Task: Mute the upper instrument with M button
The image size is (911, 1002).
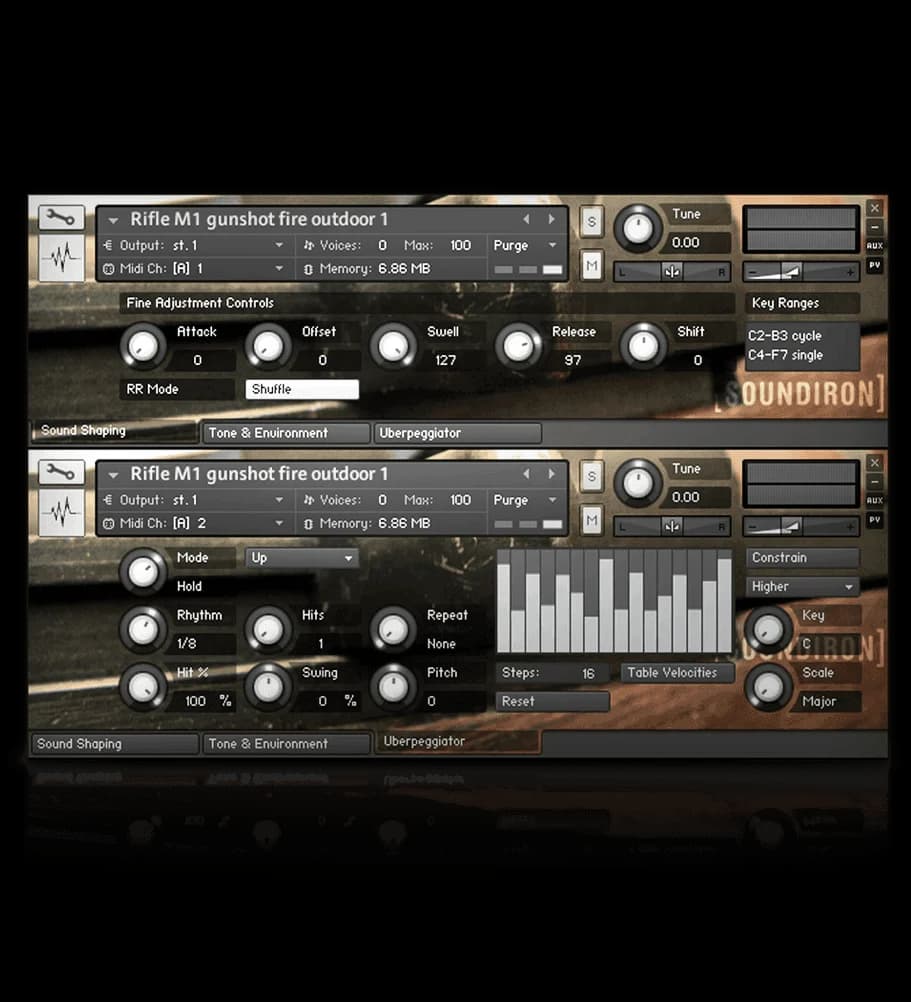Action: pyautogui.click(x=592, y=264)
